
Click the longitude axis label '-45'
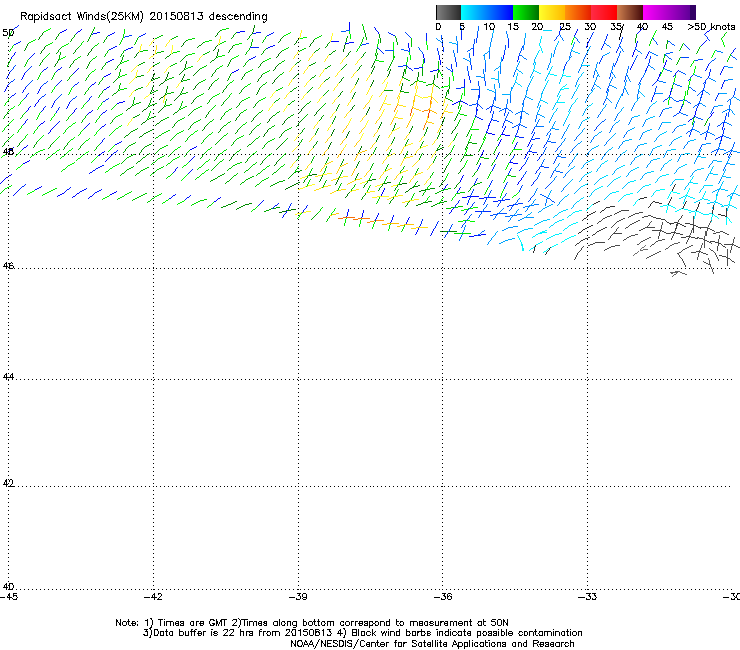9,597
